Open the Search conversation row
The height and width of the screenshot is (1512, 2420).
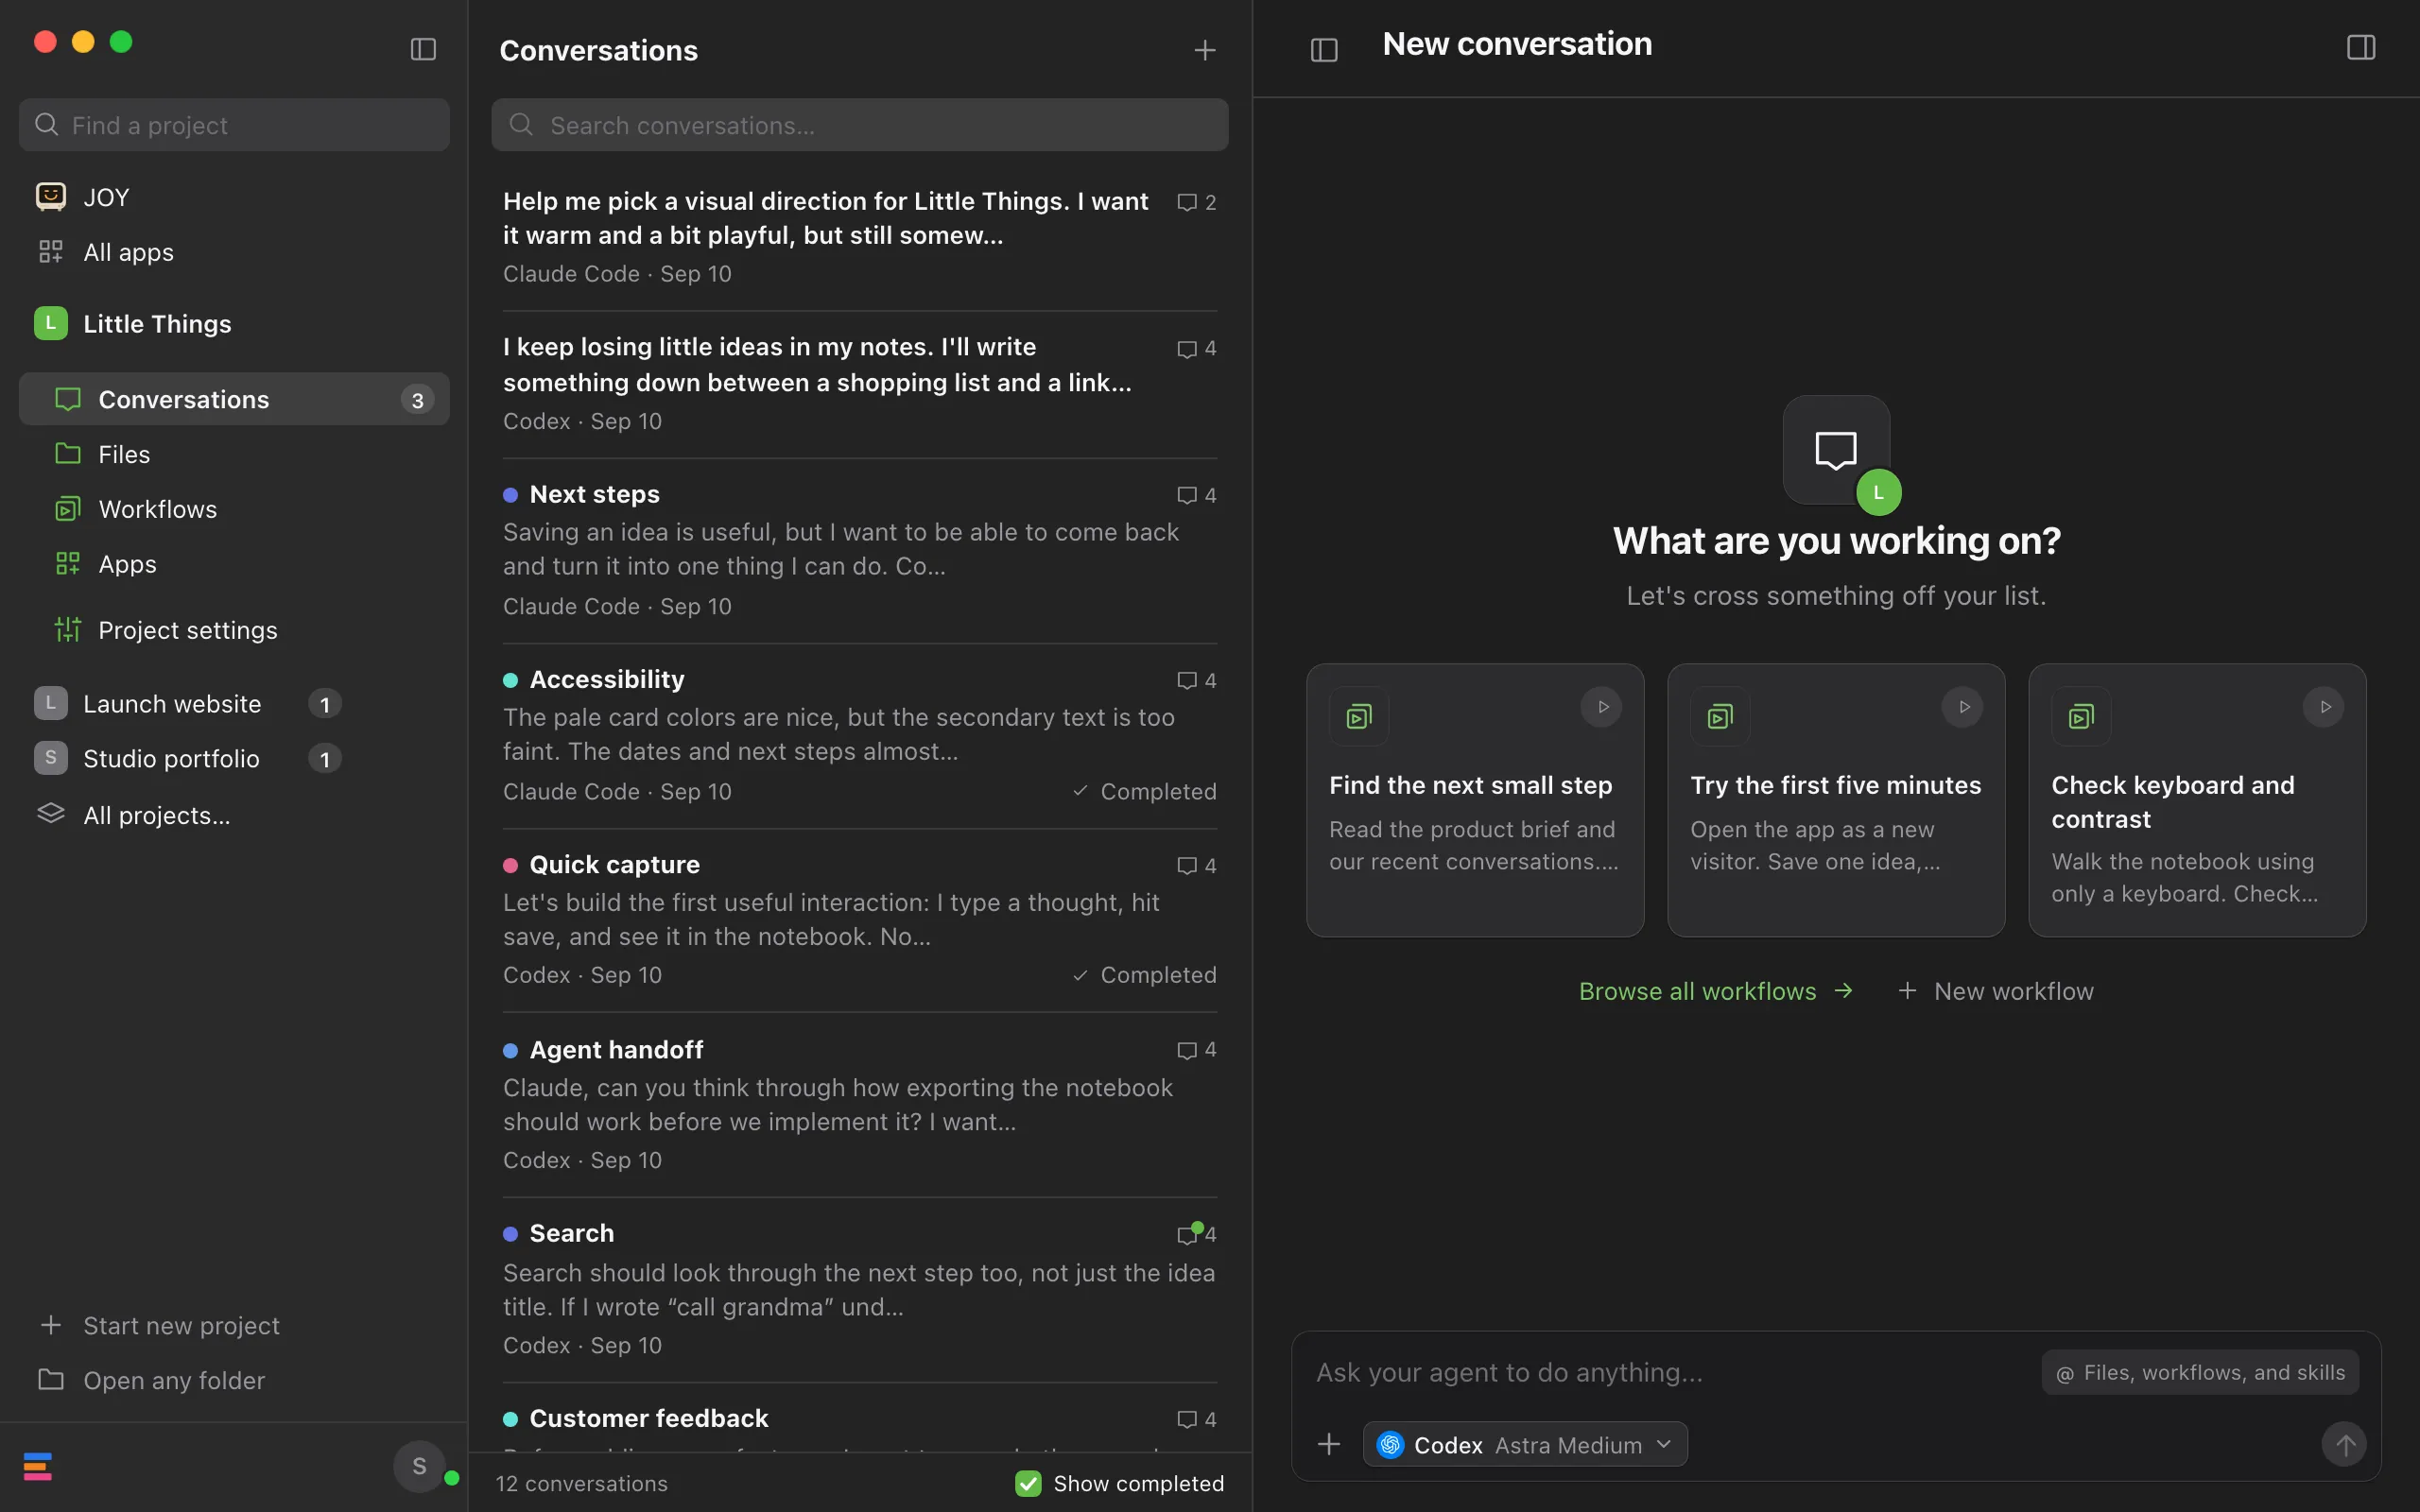click(x=859, y=1289)
